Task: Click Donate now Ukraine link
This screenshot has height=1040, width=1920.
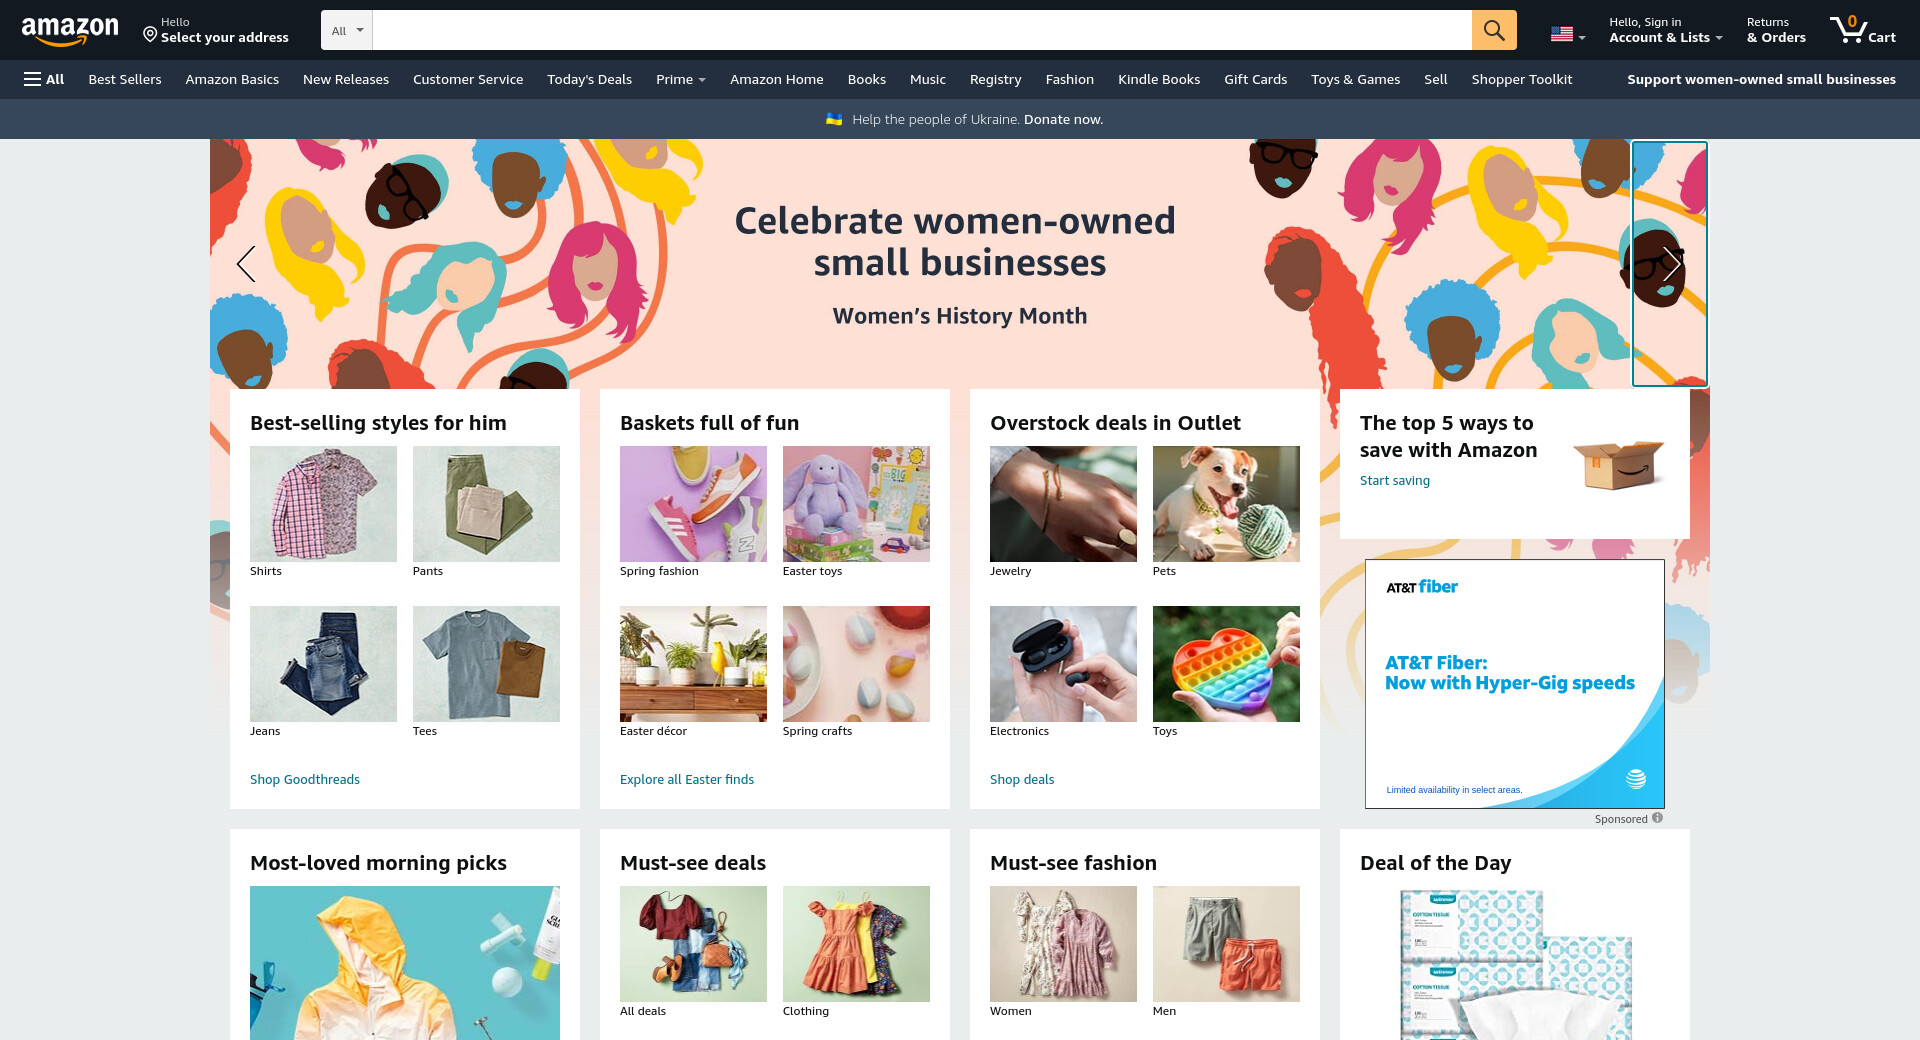Action: pyautogui.click(x=1063, y=119)
